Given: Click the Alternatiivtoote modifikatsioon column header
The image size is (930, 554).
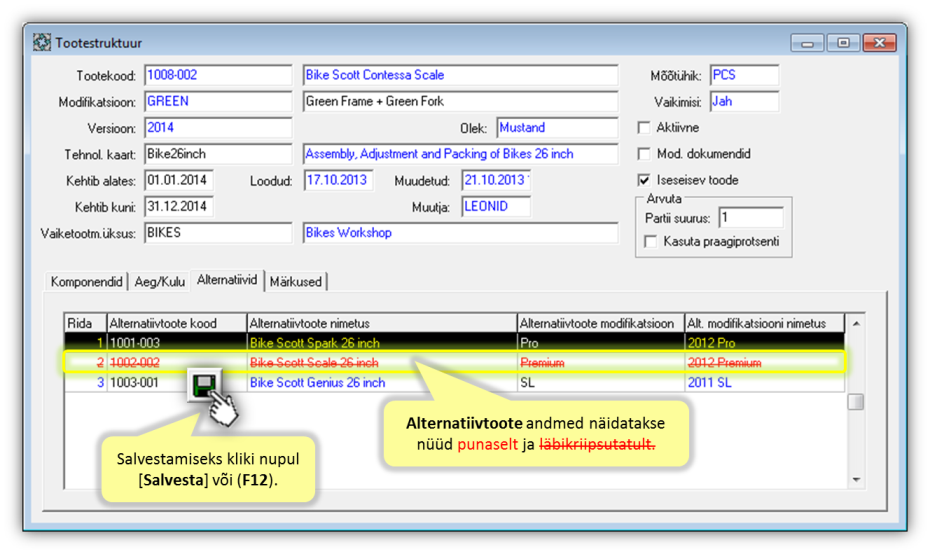Looking at the screenshot, I should tap(601, 323).
